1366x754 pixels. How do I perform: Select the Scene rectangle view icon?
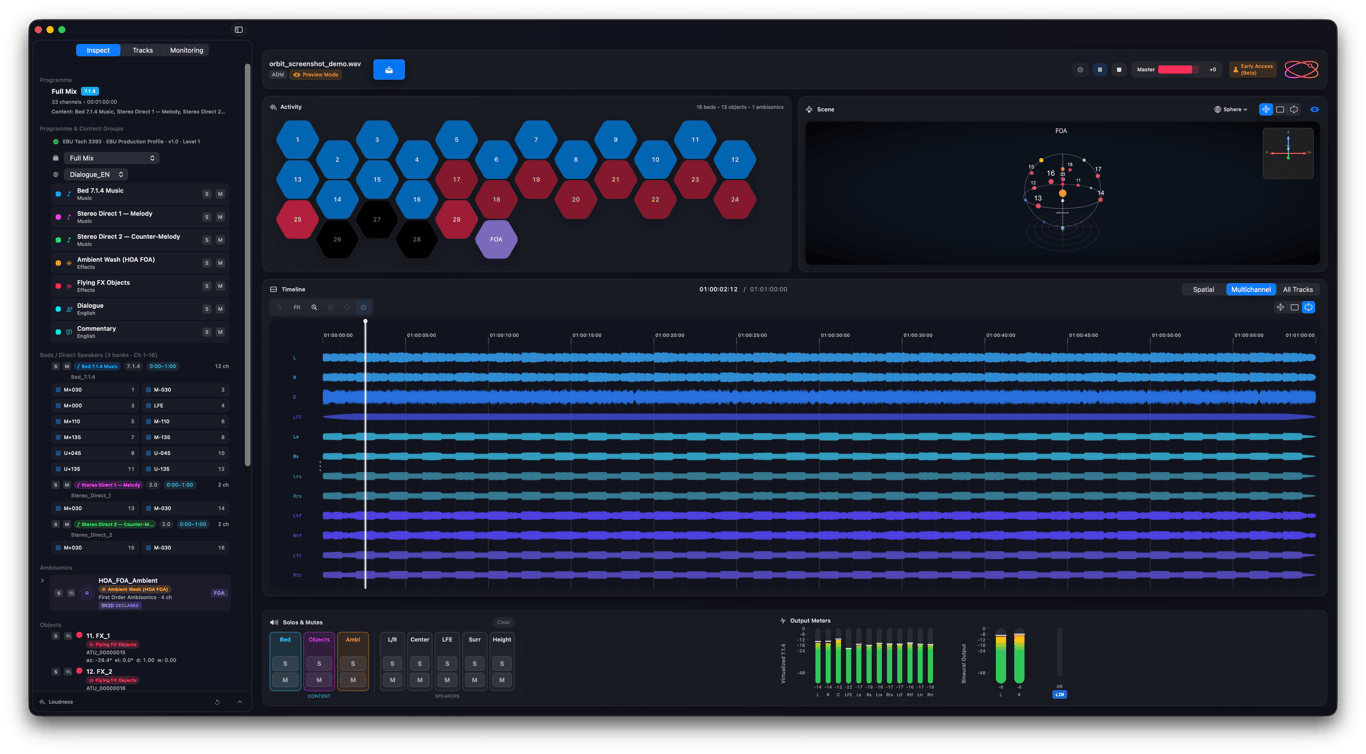(1280, 110)
